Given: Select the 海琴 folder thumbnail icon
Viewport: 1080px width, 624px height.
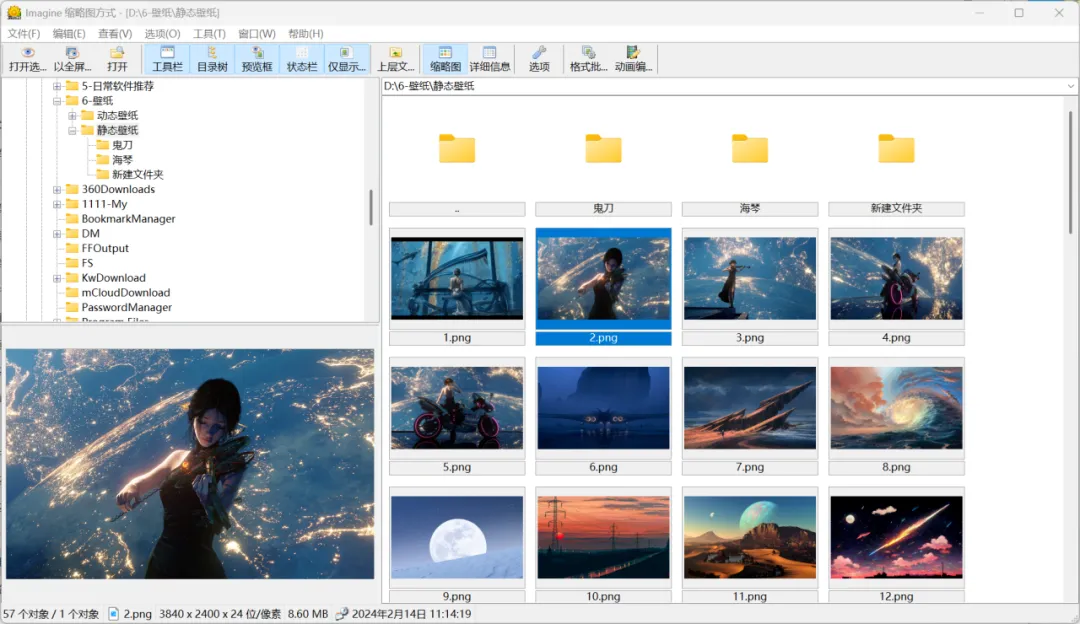Looking at the screenshot, I should click(x=749, y=149).
